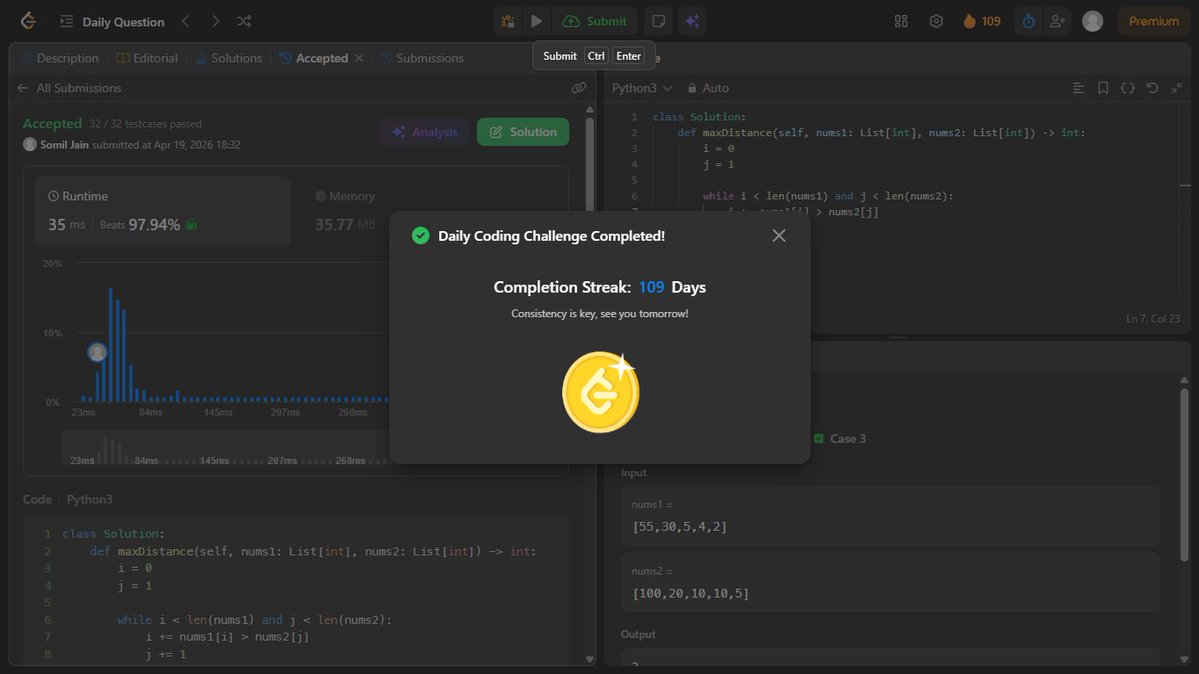Click the bookmark icon in editor toolbar
Image resolution: width=1199 pixels, height=674 pixels.
pos(1103,88)
